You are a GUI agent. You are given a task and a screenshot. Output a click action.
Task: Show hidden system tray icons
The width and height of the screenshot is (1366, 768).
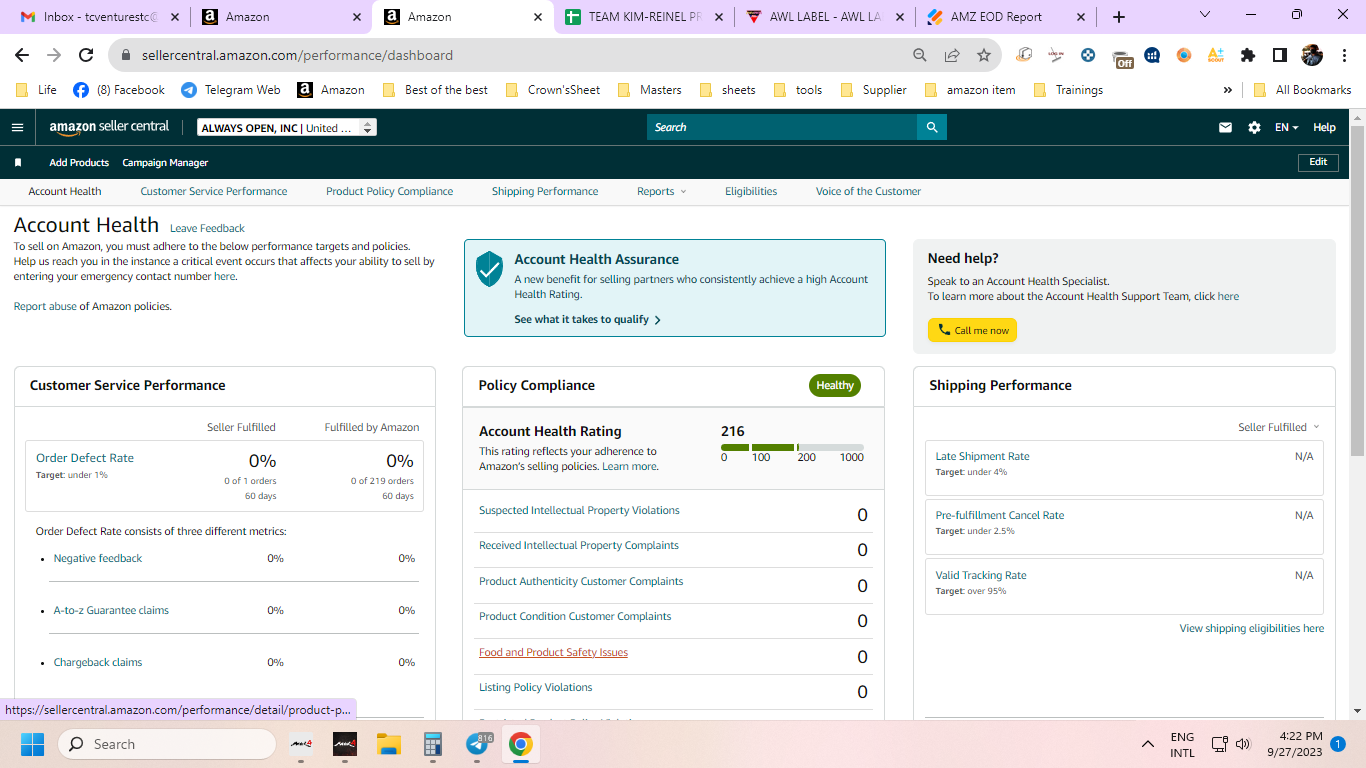[1148, 744]
